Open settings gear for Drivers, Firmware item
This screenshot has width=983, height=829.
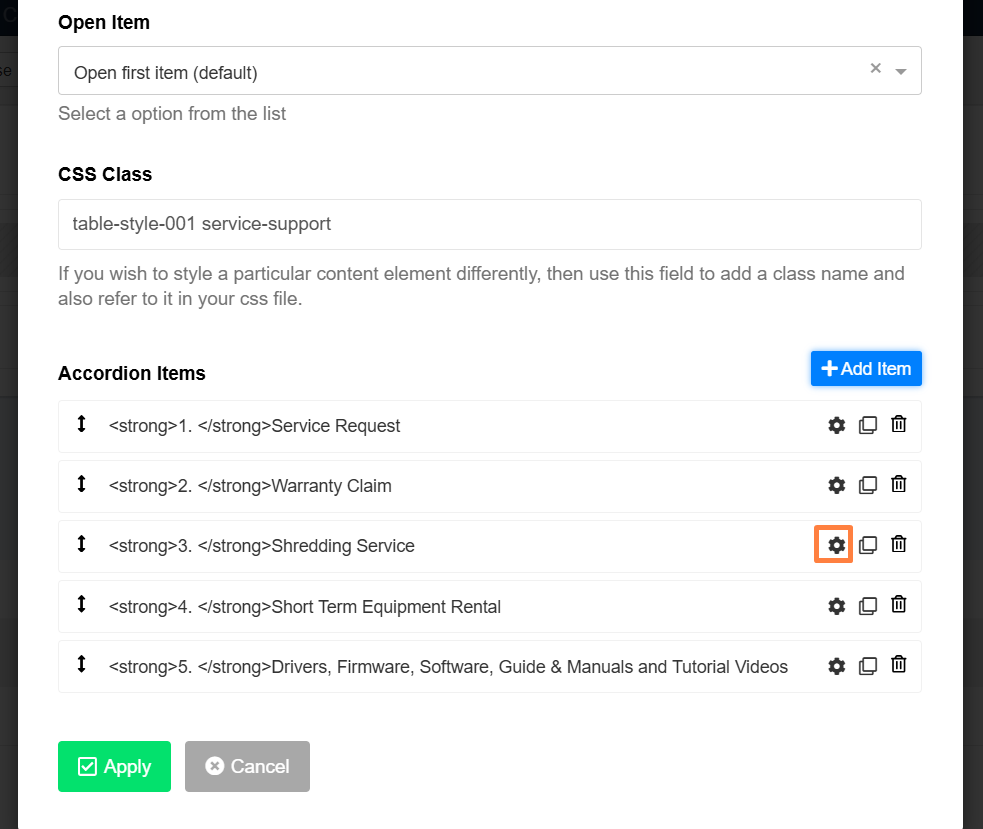click(836, 666)
